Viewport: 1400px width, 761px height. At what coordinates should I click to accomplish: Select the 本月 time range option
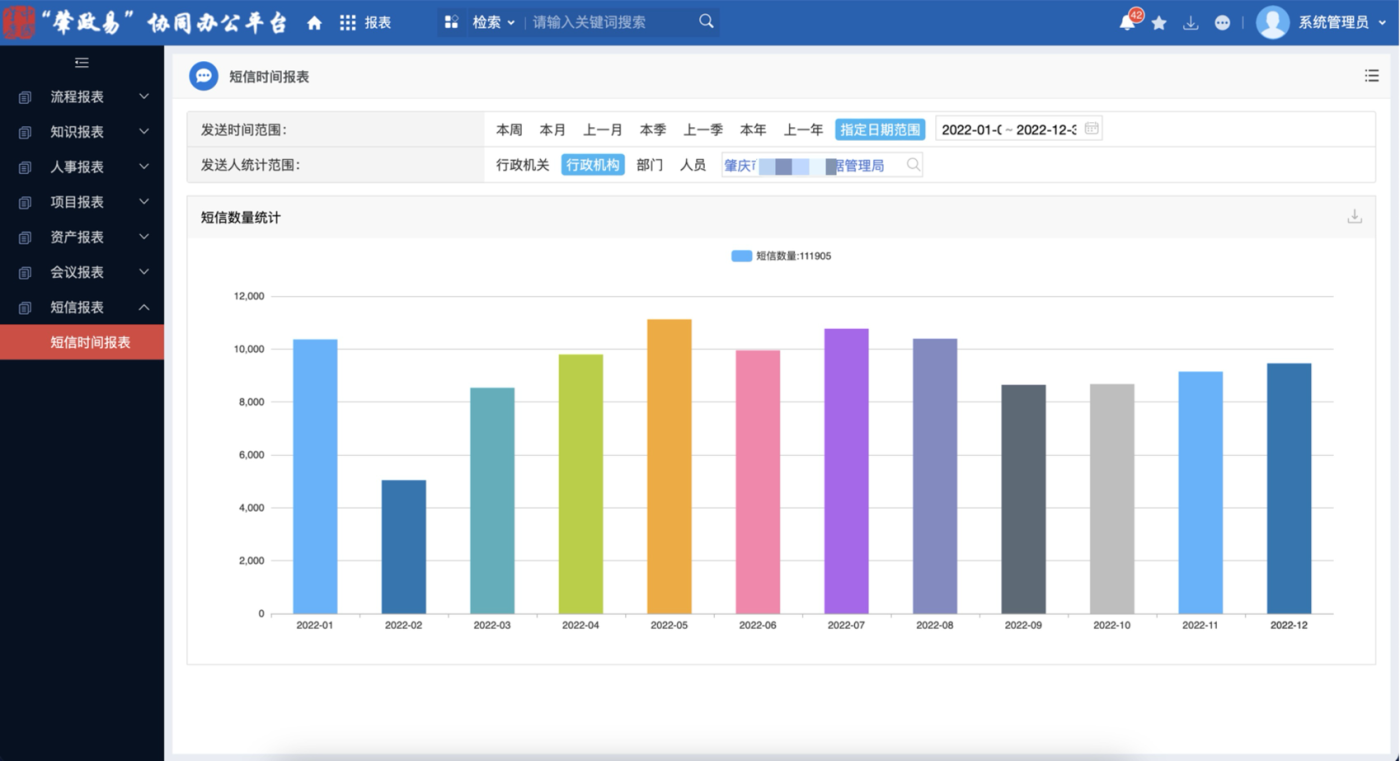click(552, 130)
